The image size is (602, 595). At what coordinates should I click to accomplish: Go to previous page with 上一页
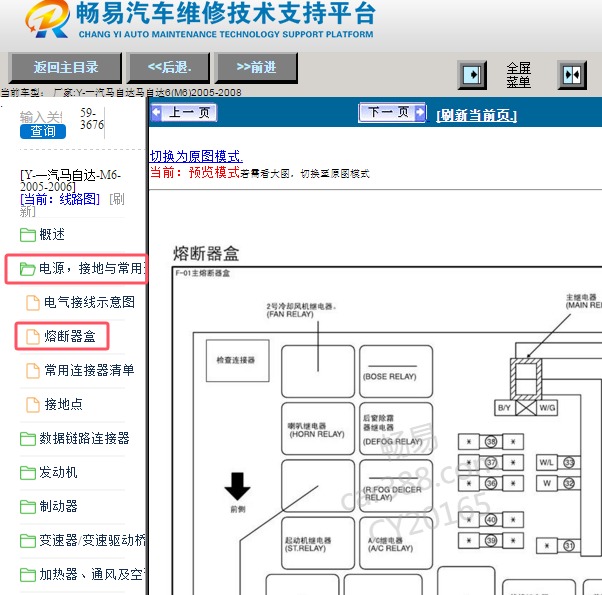184,112
